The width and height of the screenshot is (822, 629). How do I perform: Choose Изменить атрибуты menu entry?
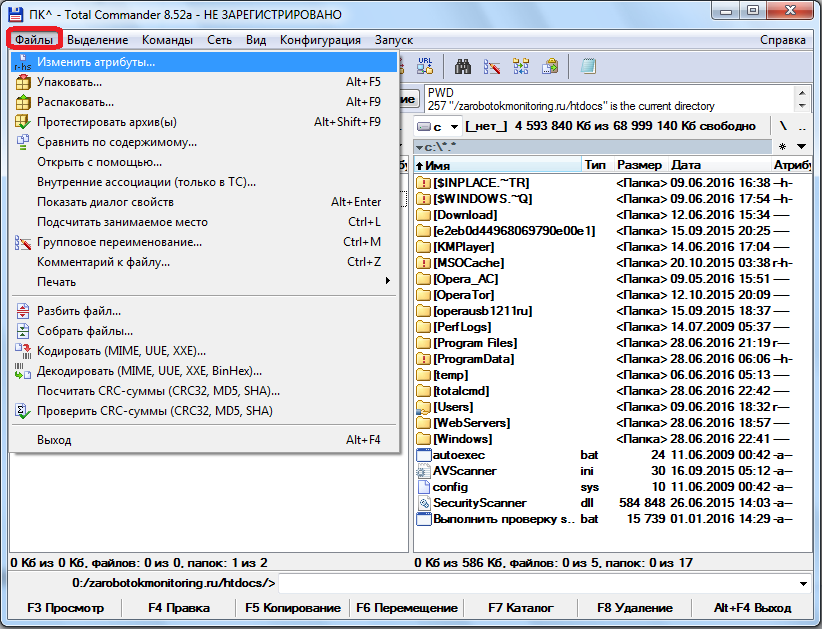(x=96, y=62)
